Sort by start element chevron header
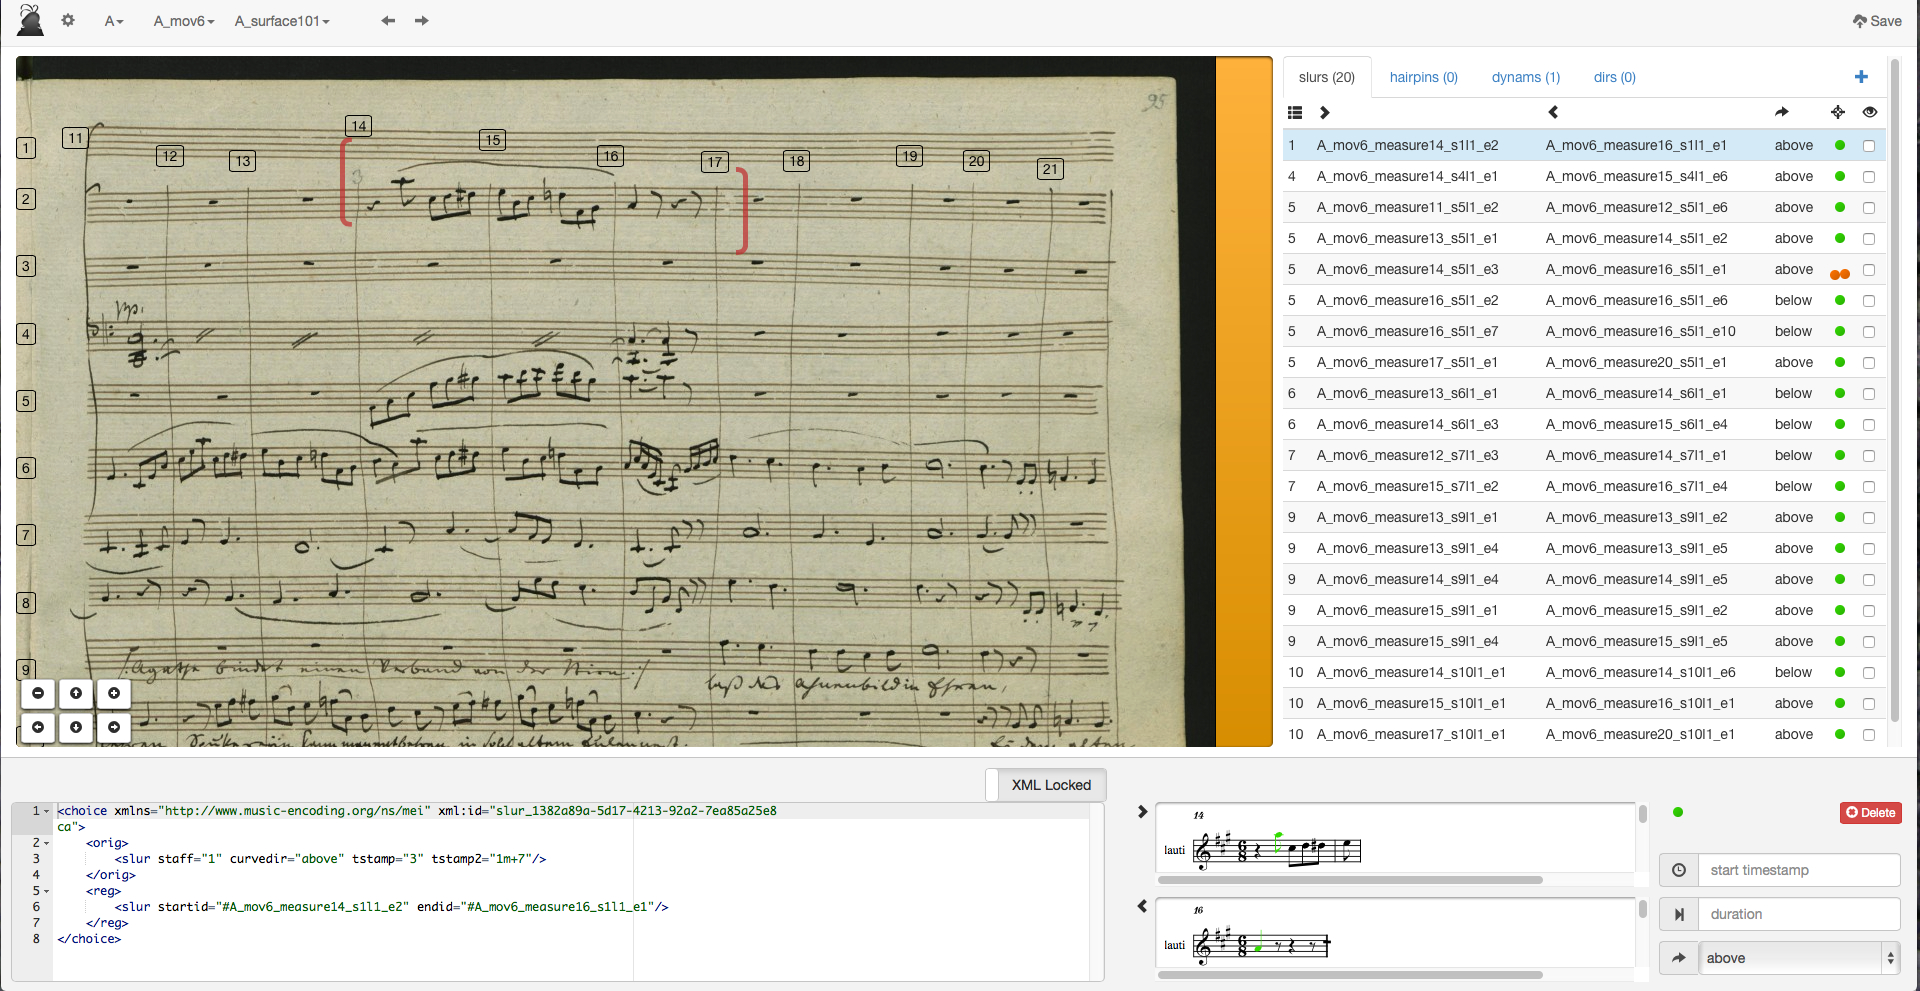This screenshot has width=1920, height=991. [x=1325, y=112]
